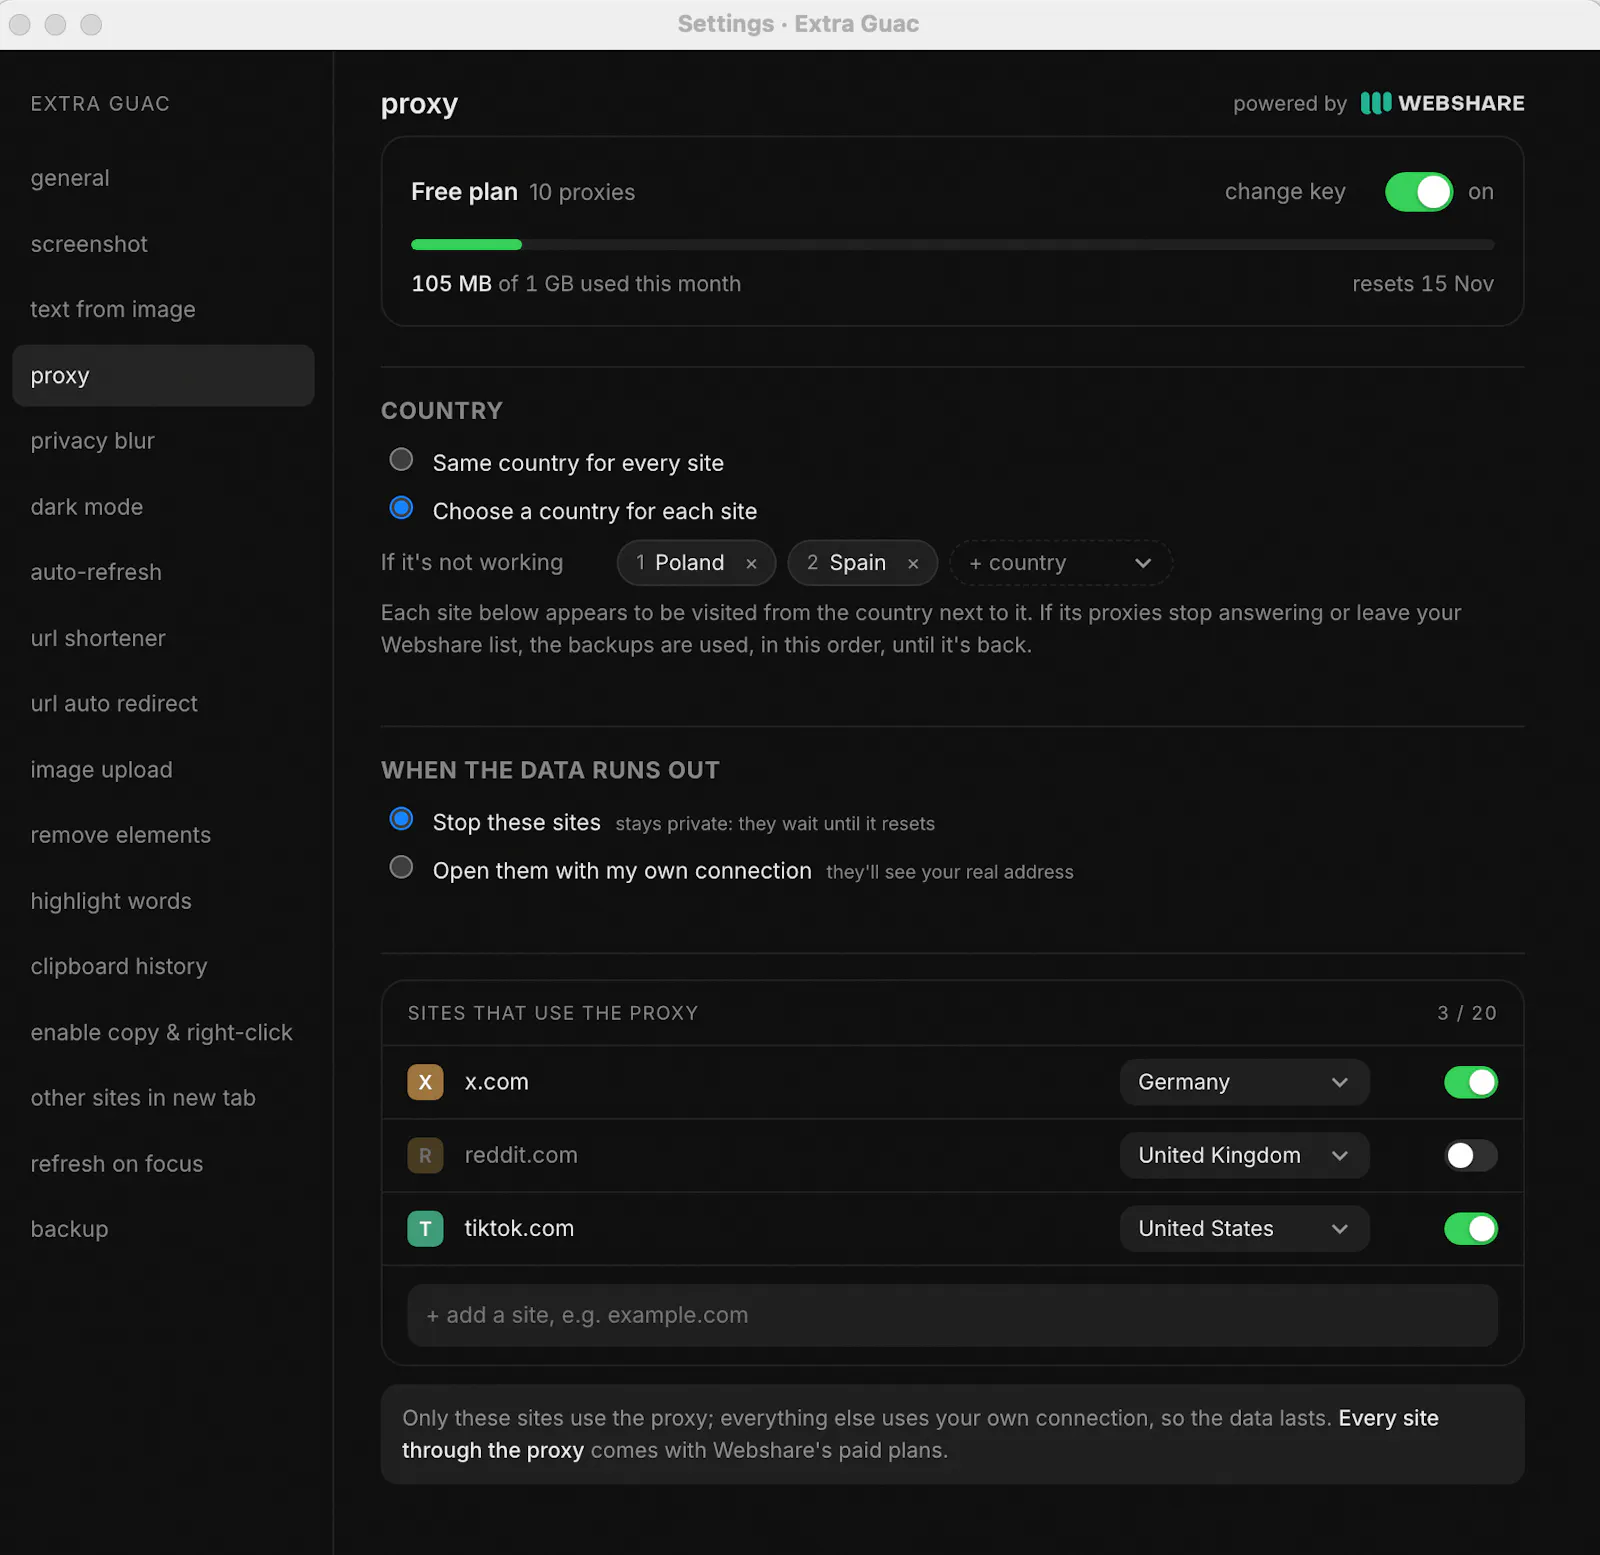
Task: Click the resets 15 Nov text
Action: [1423, 284]
